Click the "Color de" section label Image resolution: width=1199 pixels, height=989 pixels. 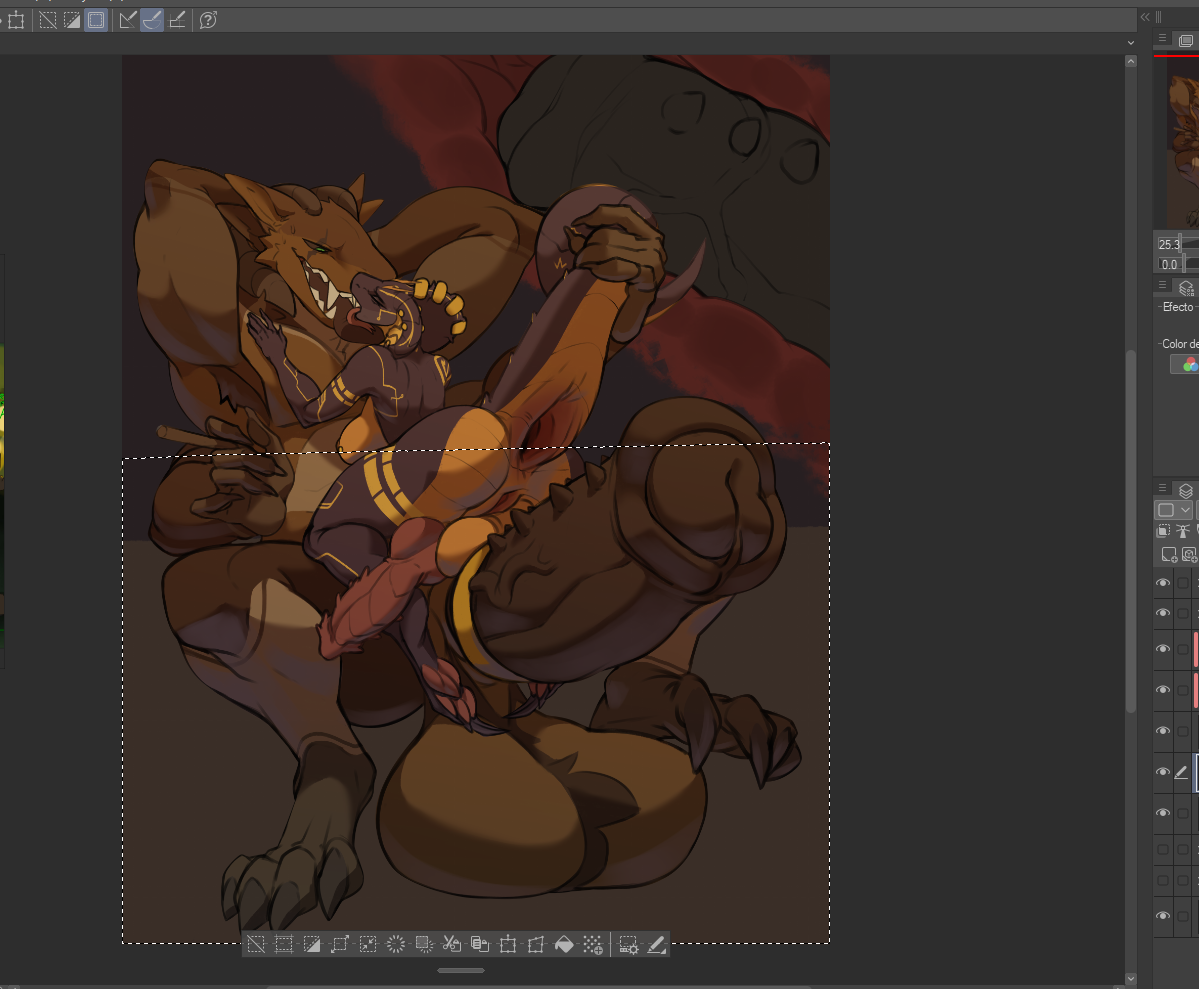tap(1180, 344)
